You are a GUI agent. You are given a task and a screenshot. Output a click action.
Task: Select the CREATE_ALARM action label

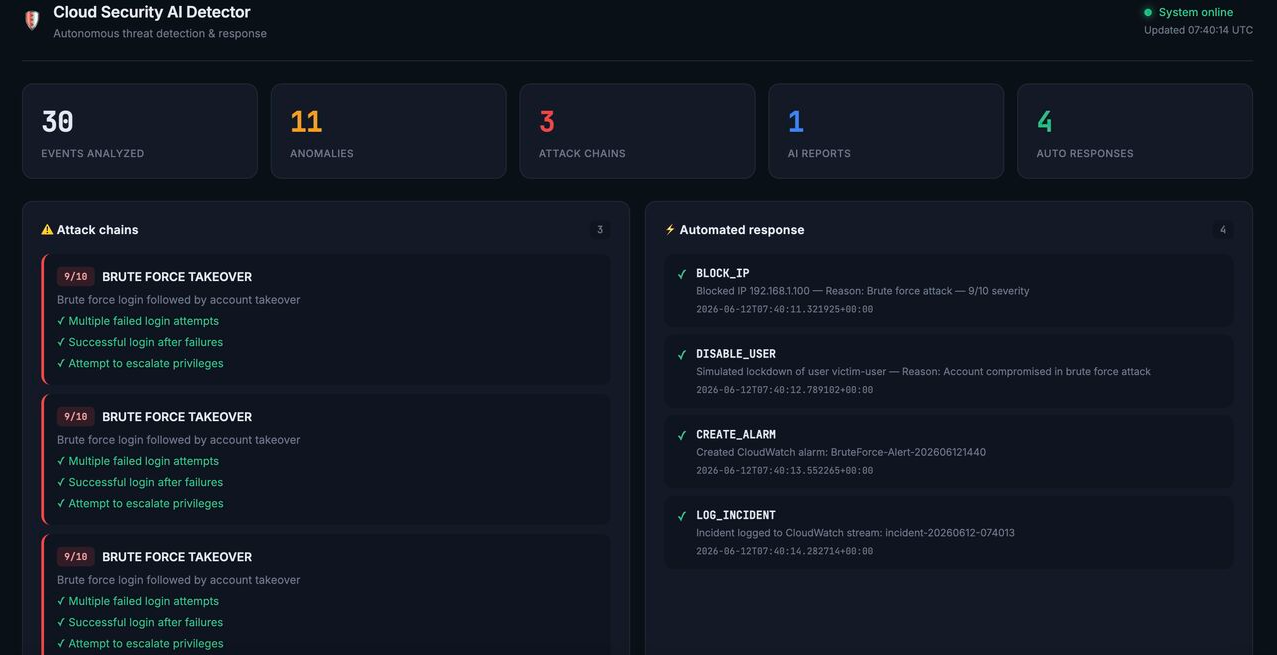coord(736,434)
